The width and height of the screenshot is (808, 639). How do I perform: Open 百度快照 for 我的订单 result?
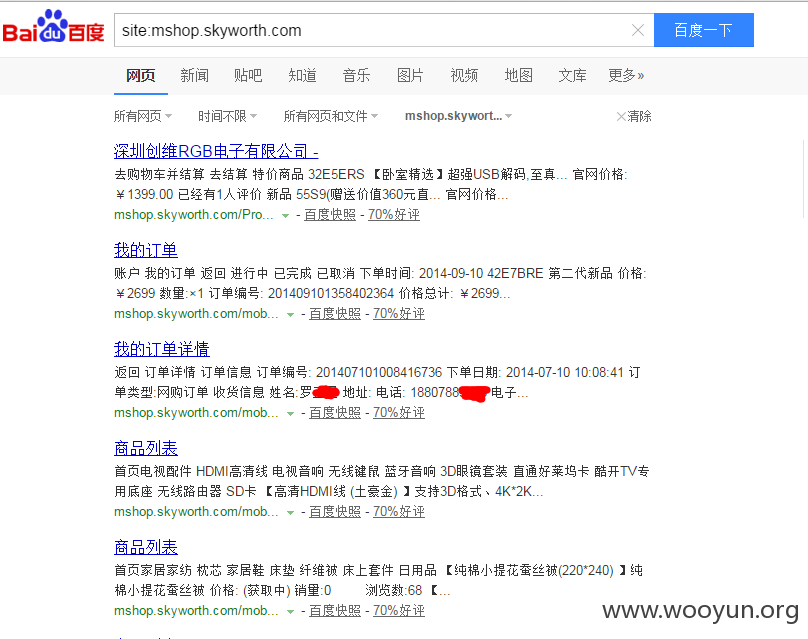[x=335, y=314]
